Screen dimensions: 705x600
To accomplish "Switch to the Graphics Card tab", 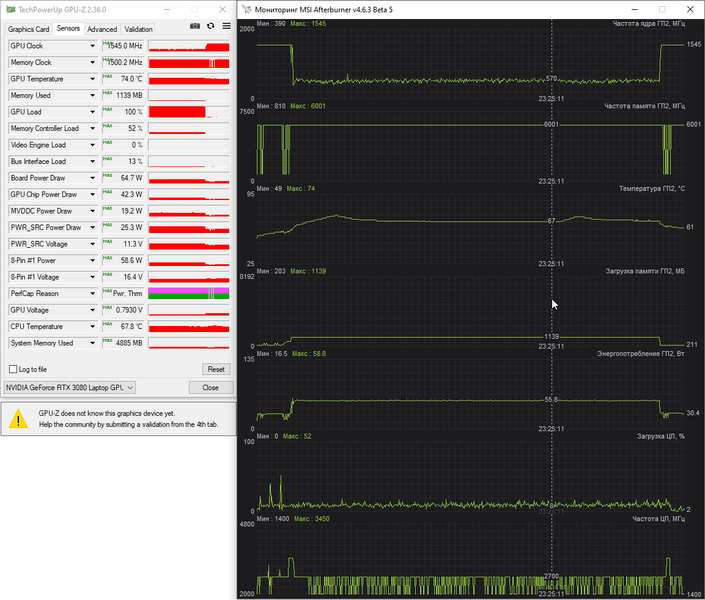I will tap(28, 29).
